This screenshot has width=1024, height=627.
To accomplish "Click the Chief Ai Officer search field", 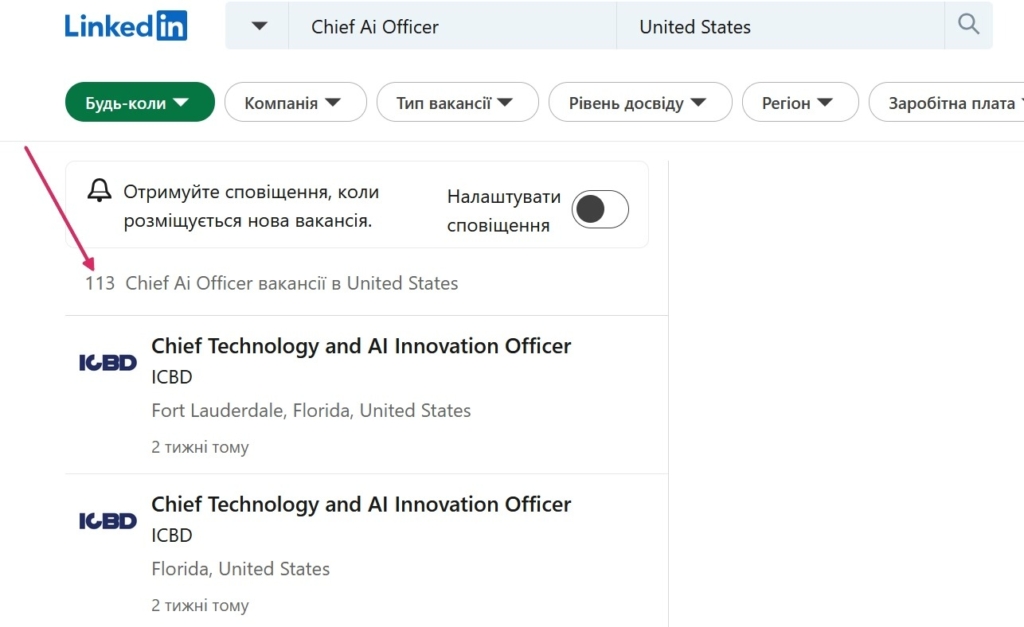I will tap(450, 27).
